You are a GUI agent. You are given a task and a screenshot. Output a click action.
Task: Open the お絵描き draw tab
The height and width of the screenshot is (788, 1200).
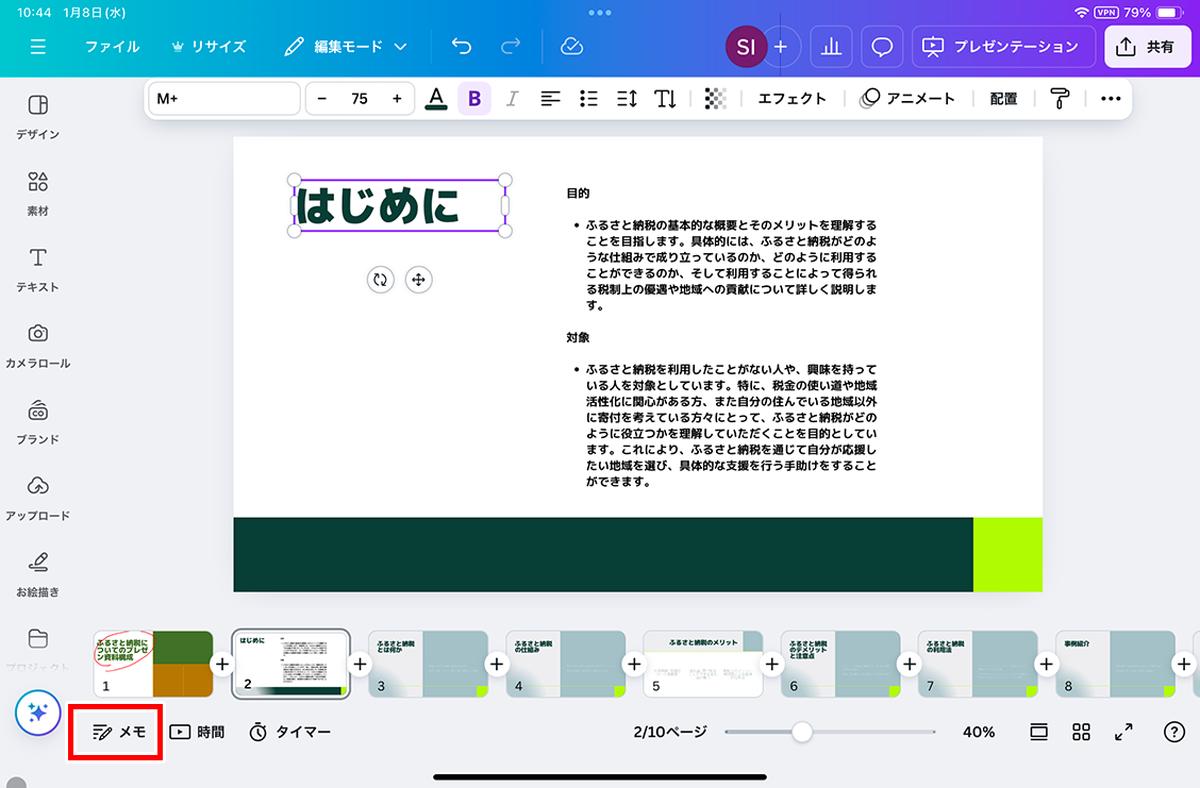pos(38,573)
